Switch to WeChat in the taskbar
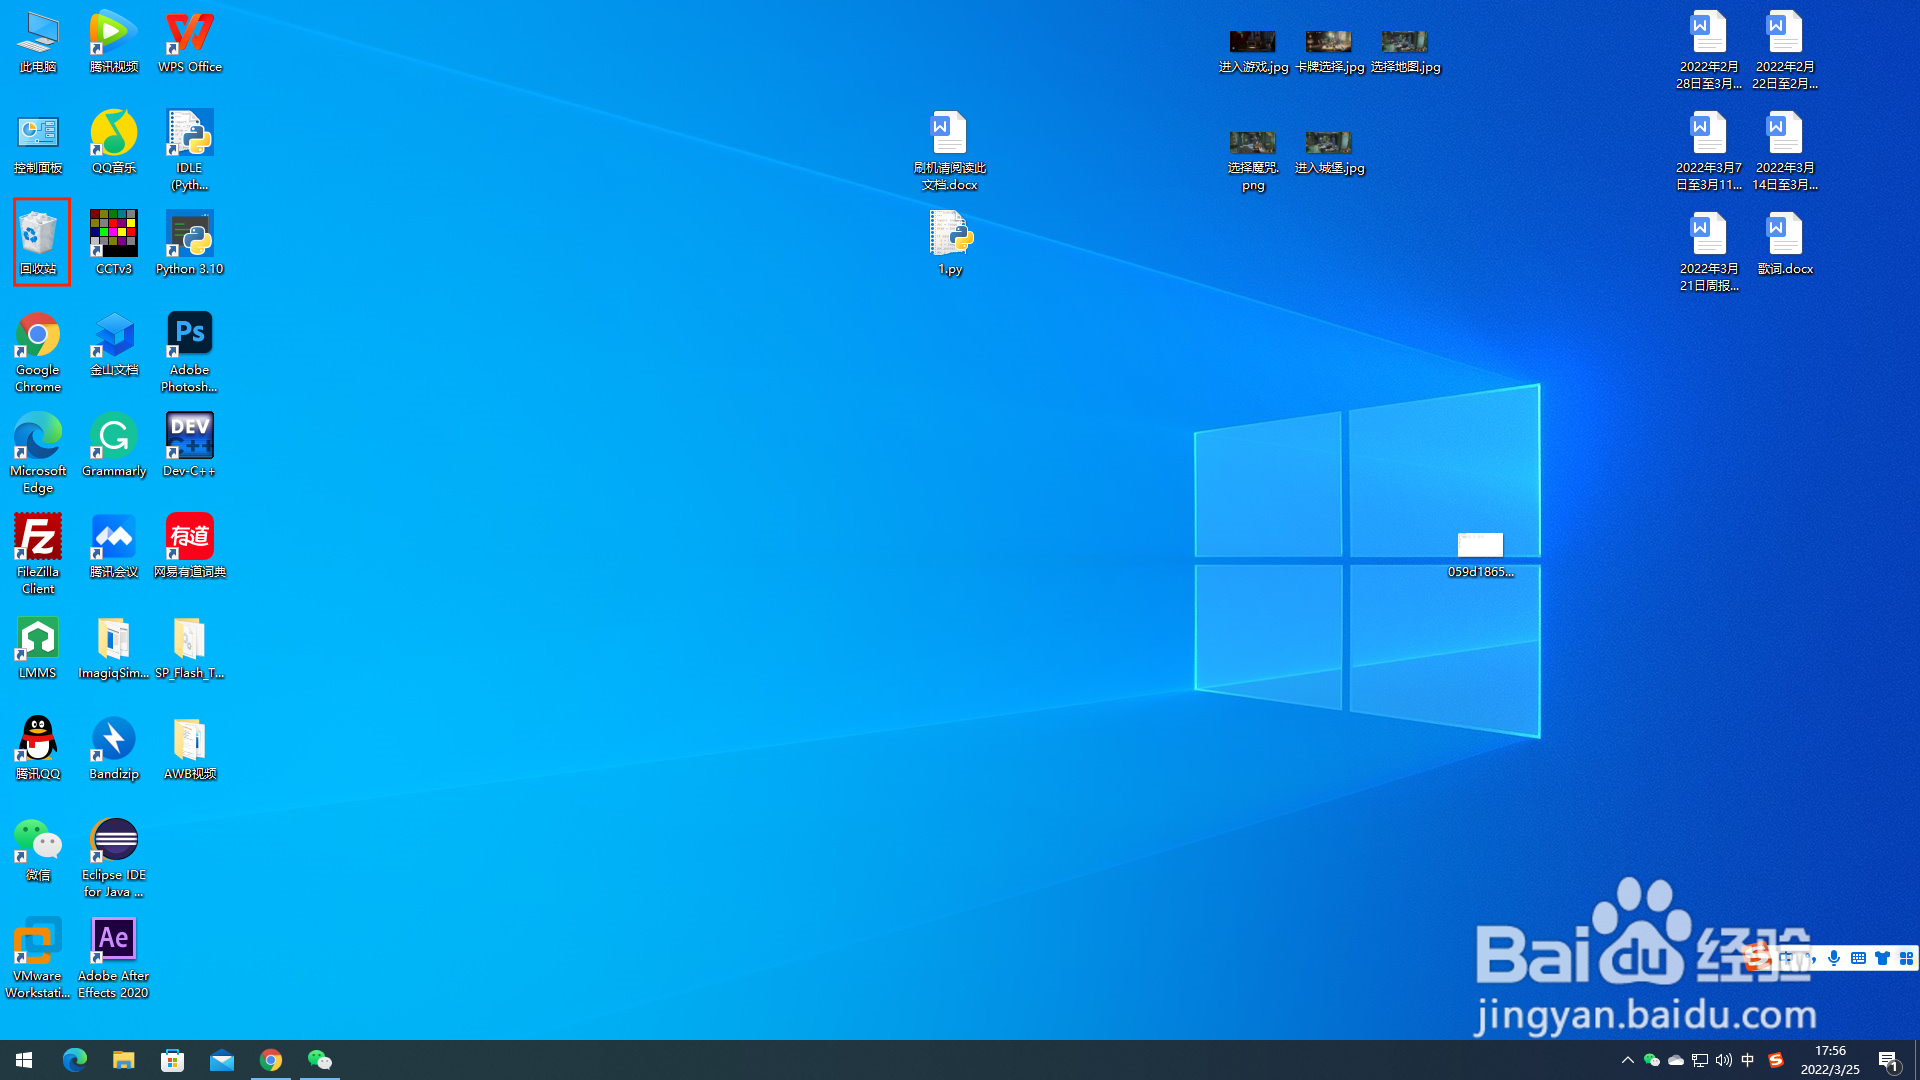Screen dimensions: 1920x1080 [320, 1060]
